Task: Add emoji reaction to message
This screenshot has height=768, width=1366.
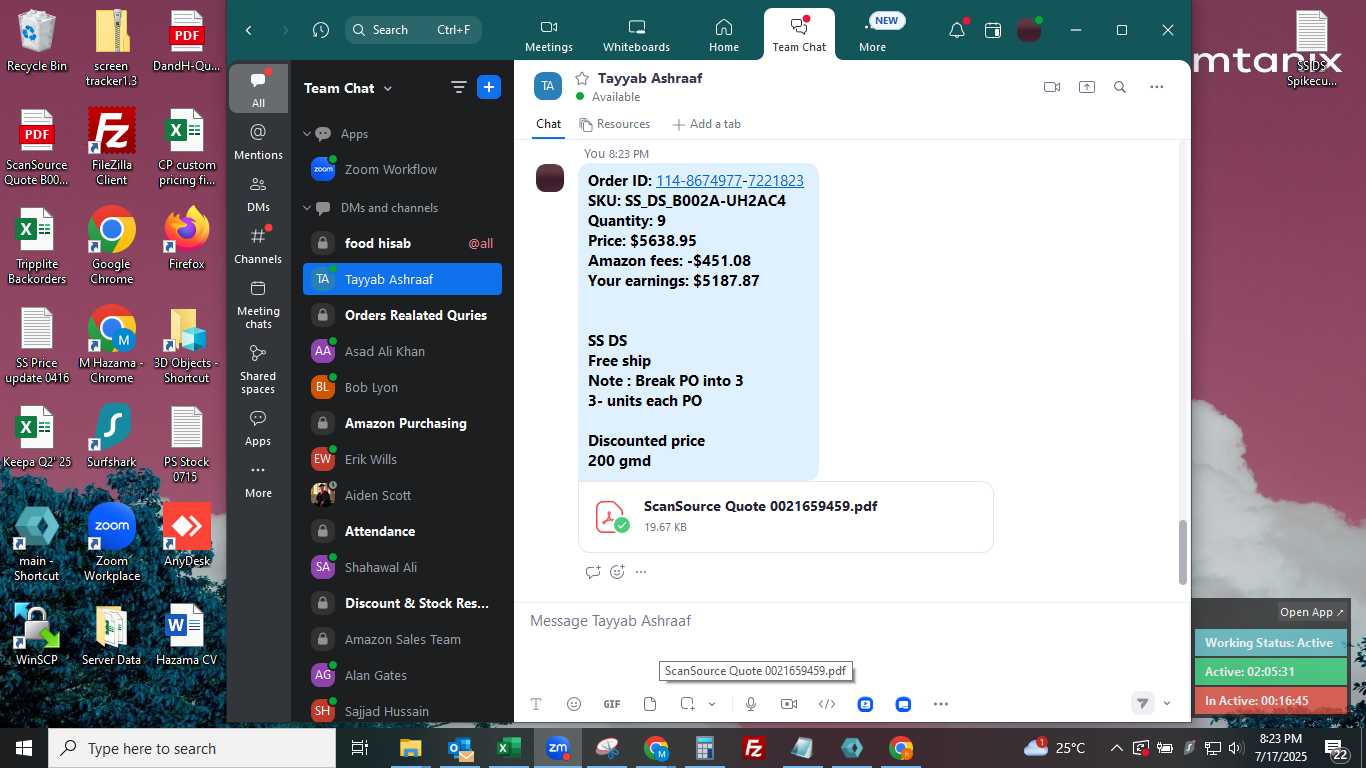Action: tap(617, 572)
